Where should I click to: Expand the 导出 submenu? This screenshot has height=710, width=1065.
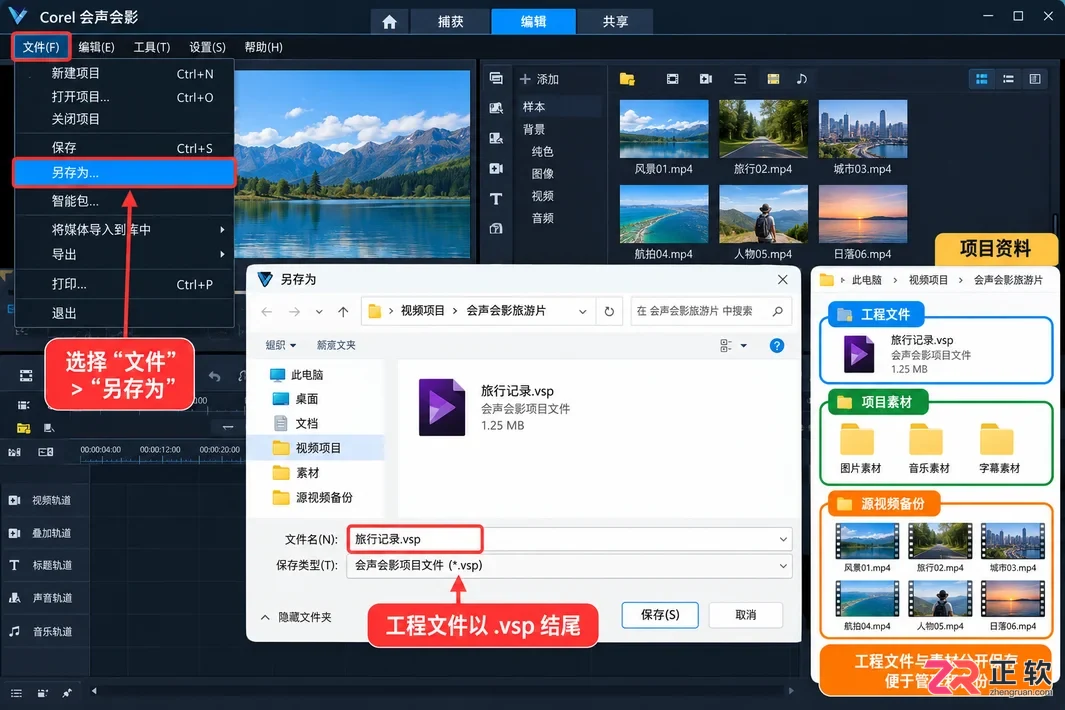coord(124,254)
